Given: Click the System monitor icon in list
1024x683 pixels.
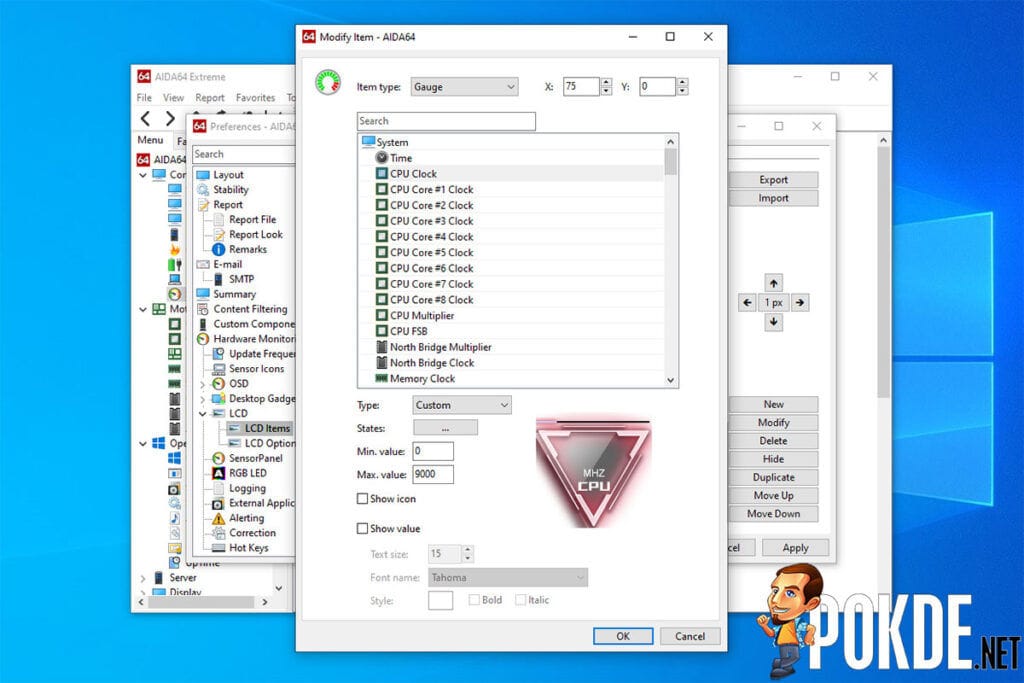Looking at the screenshot, I should click(368, 142).
